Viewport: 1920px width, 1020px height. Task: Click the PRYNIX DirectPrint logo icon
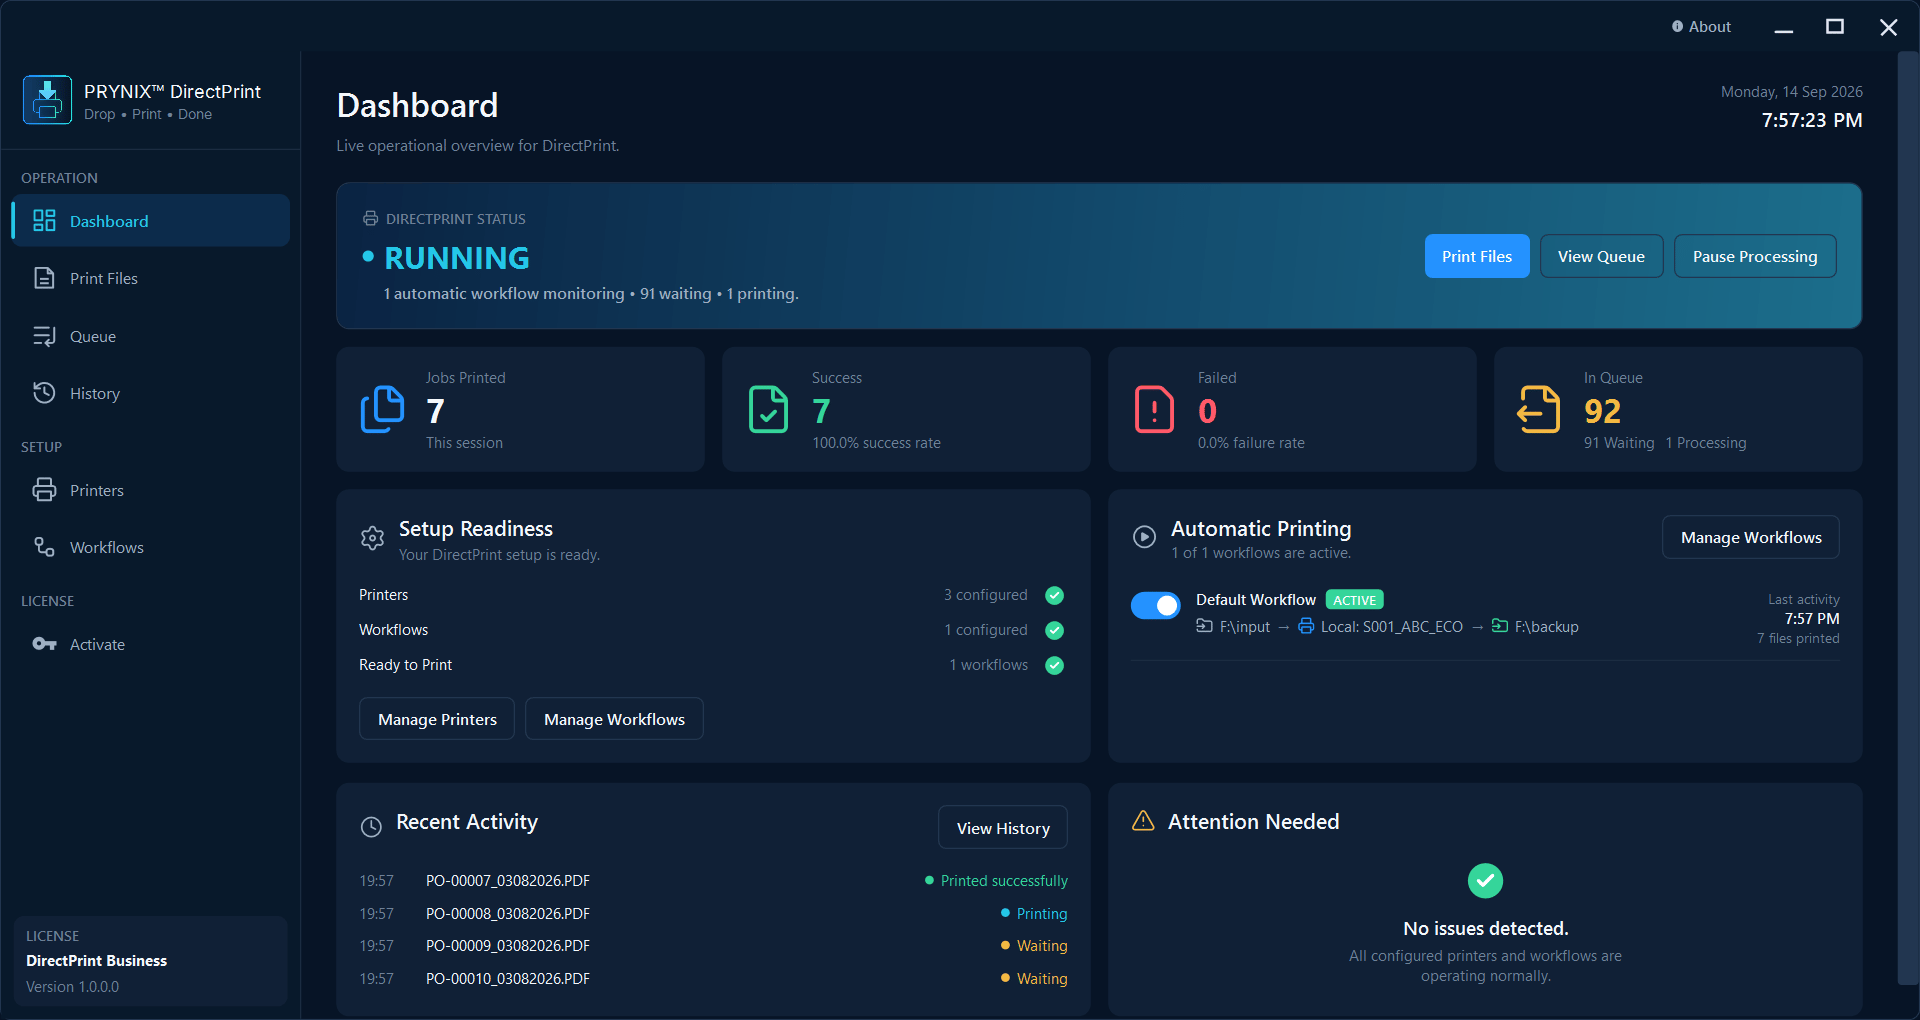[47, 100]
